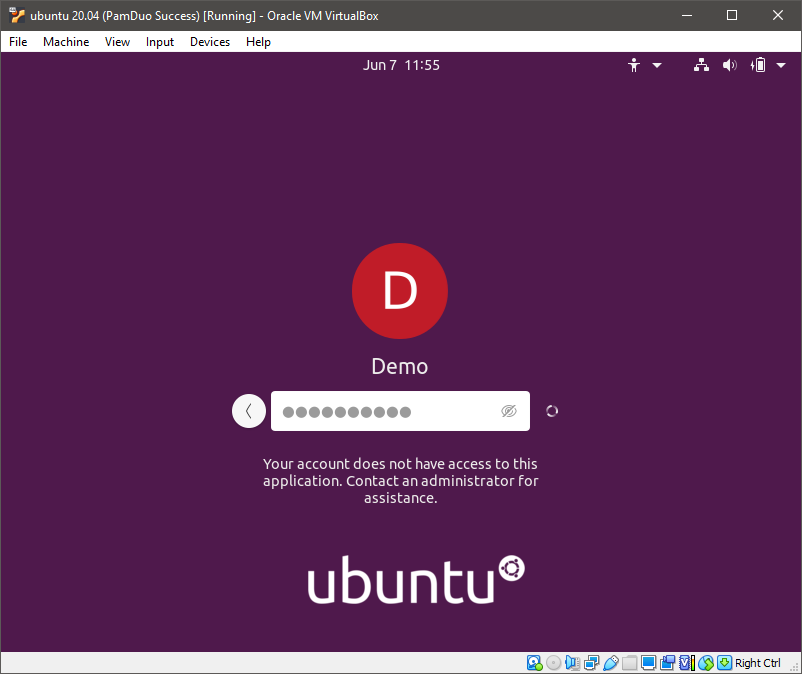The width and height of the screenshot is (802, 674).
Task: Click the hard disk activity indicator
Action: 534,663
